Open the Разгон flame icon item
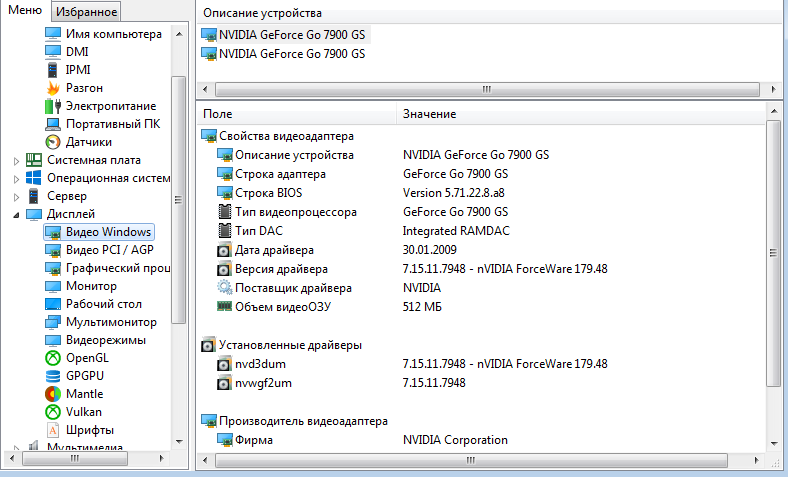This screenshot has width=788, height=477. [53, 88]
